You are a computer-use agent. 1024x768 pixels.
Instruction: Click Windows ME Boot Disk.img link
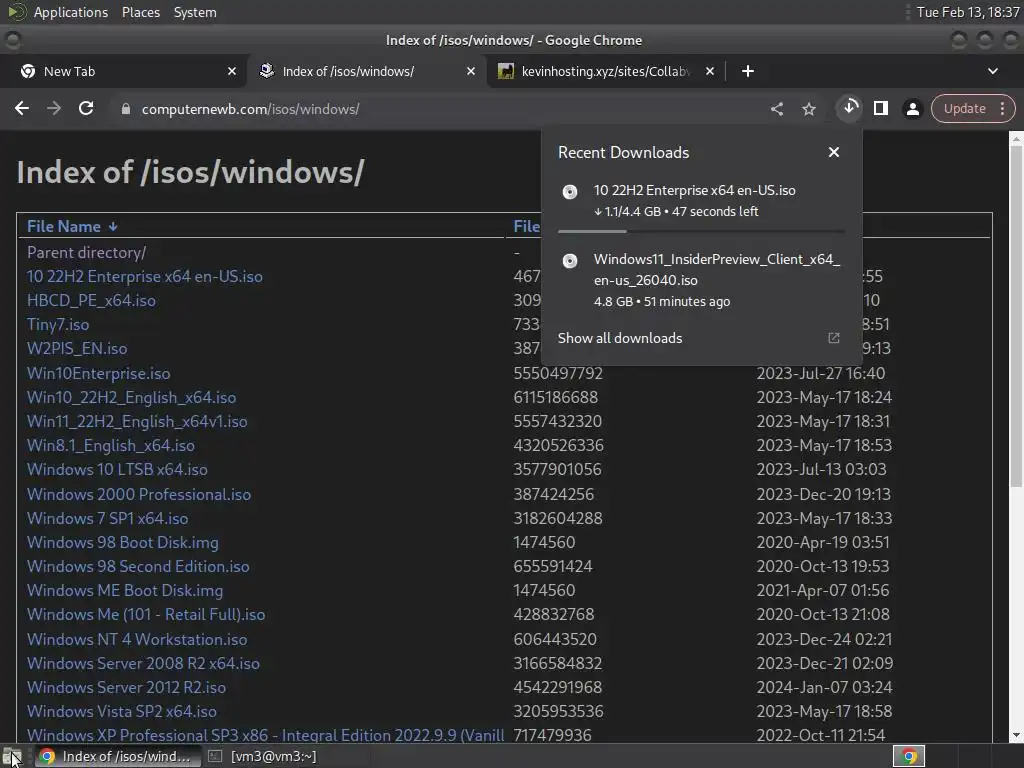coord(125,590)
